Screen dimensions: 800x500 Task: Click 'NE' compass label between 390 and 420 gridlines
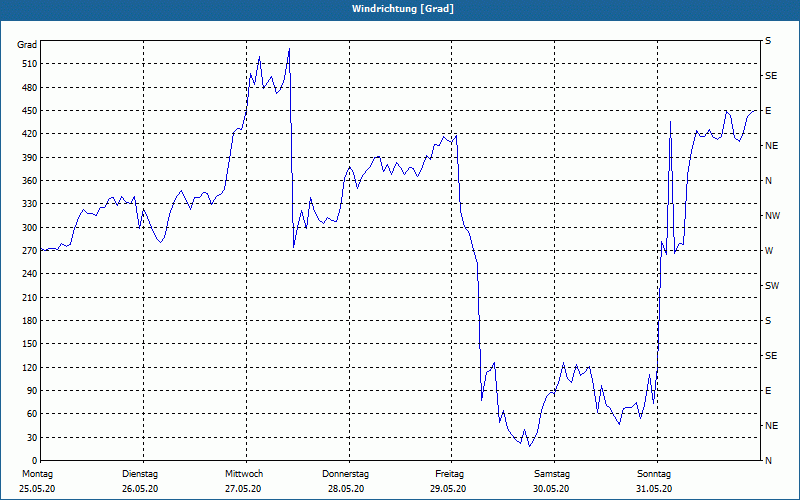pos(771,146)
